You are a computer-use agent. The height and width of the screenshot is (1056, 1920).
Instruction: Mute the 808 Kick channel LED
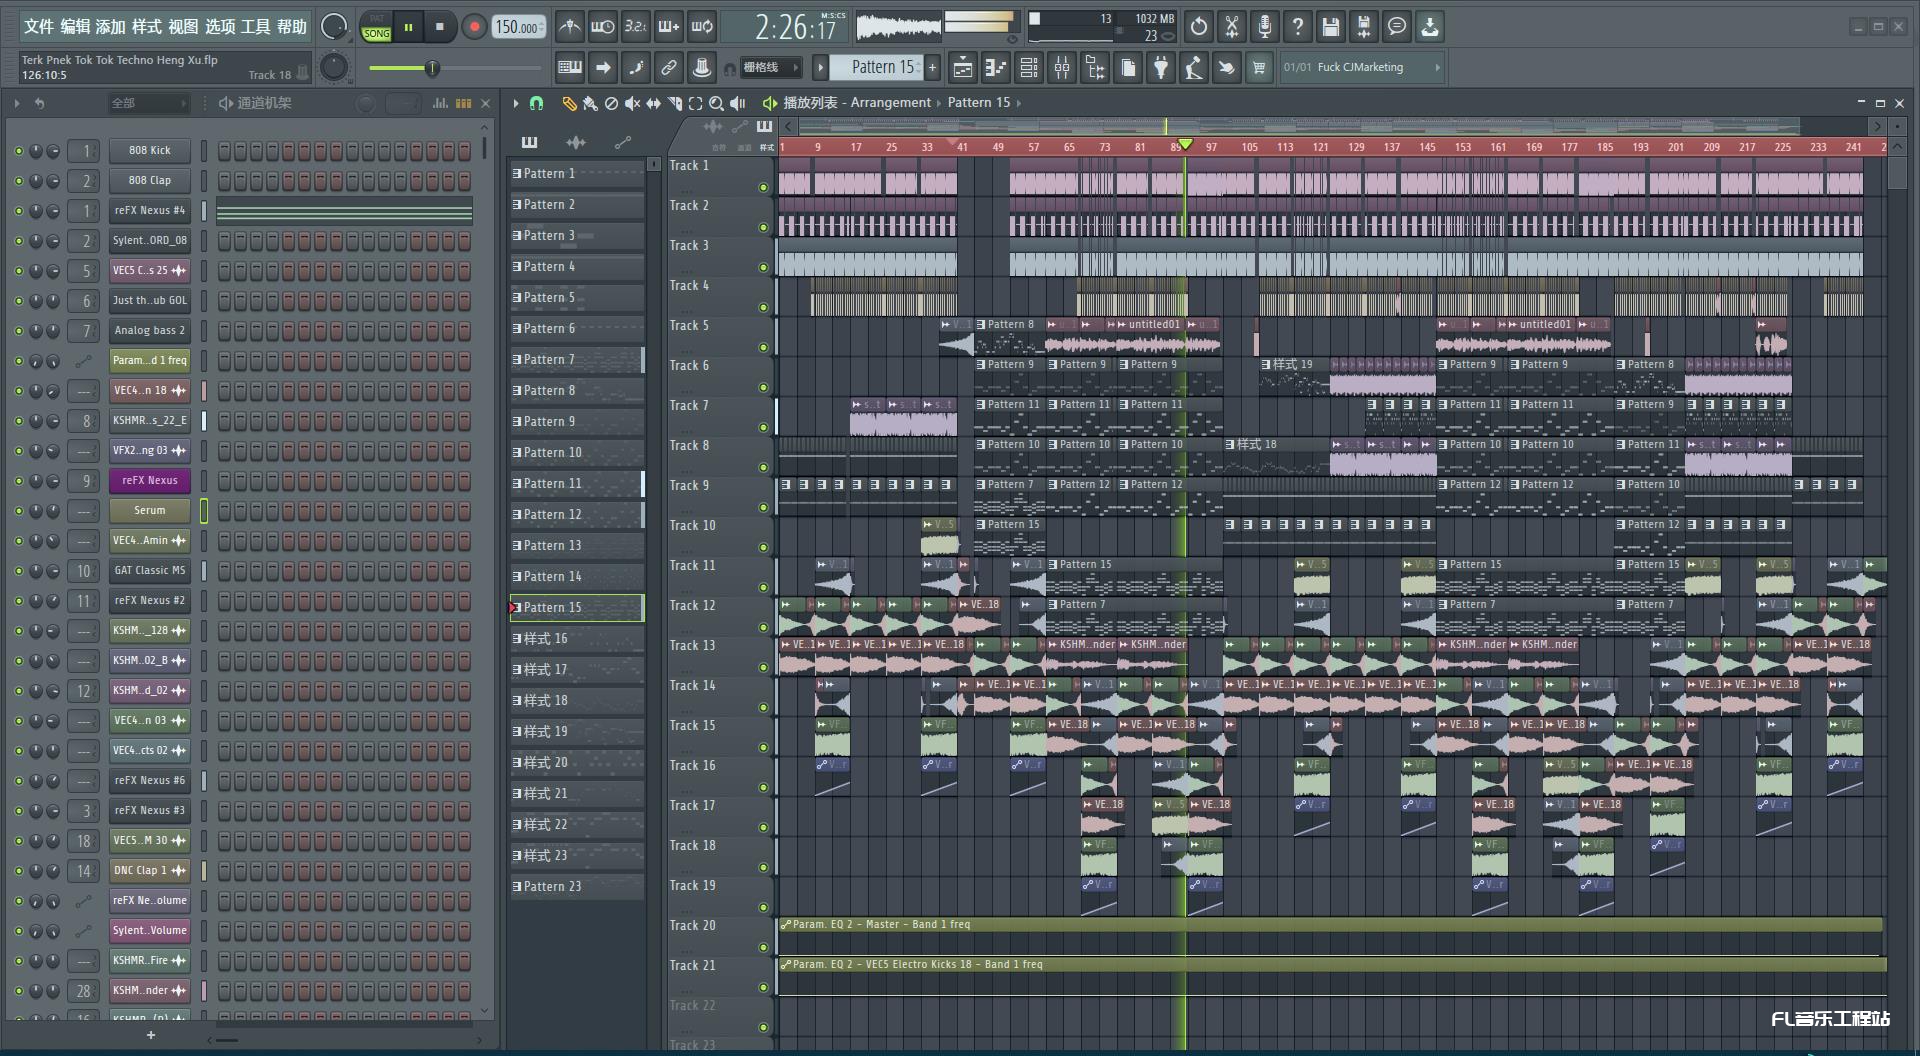point(18,151)
